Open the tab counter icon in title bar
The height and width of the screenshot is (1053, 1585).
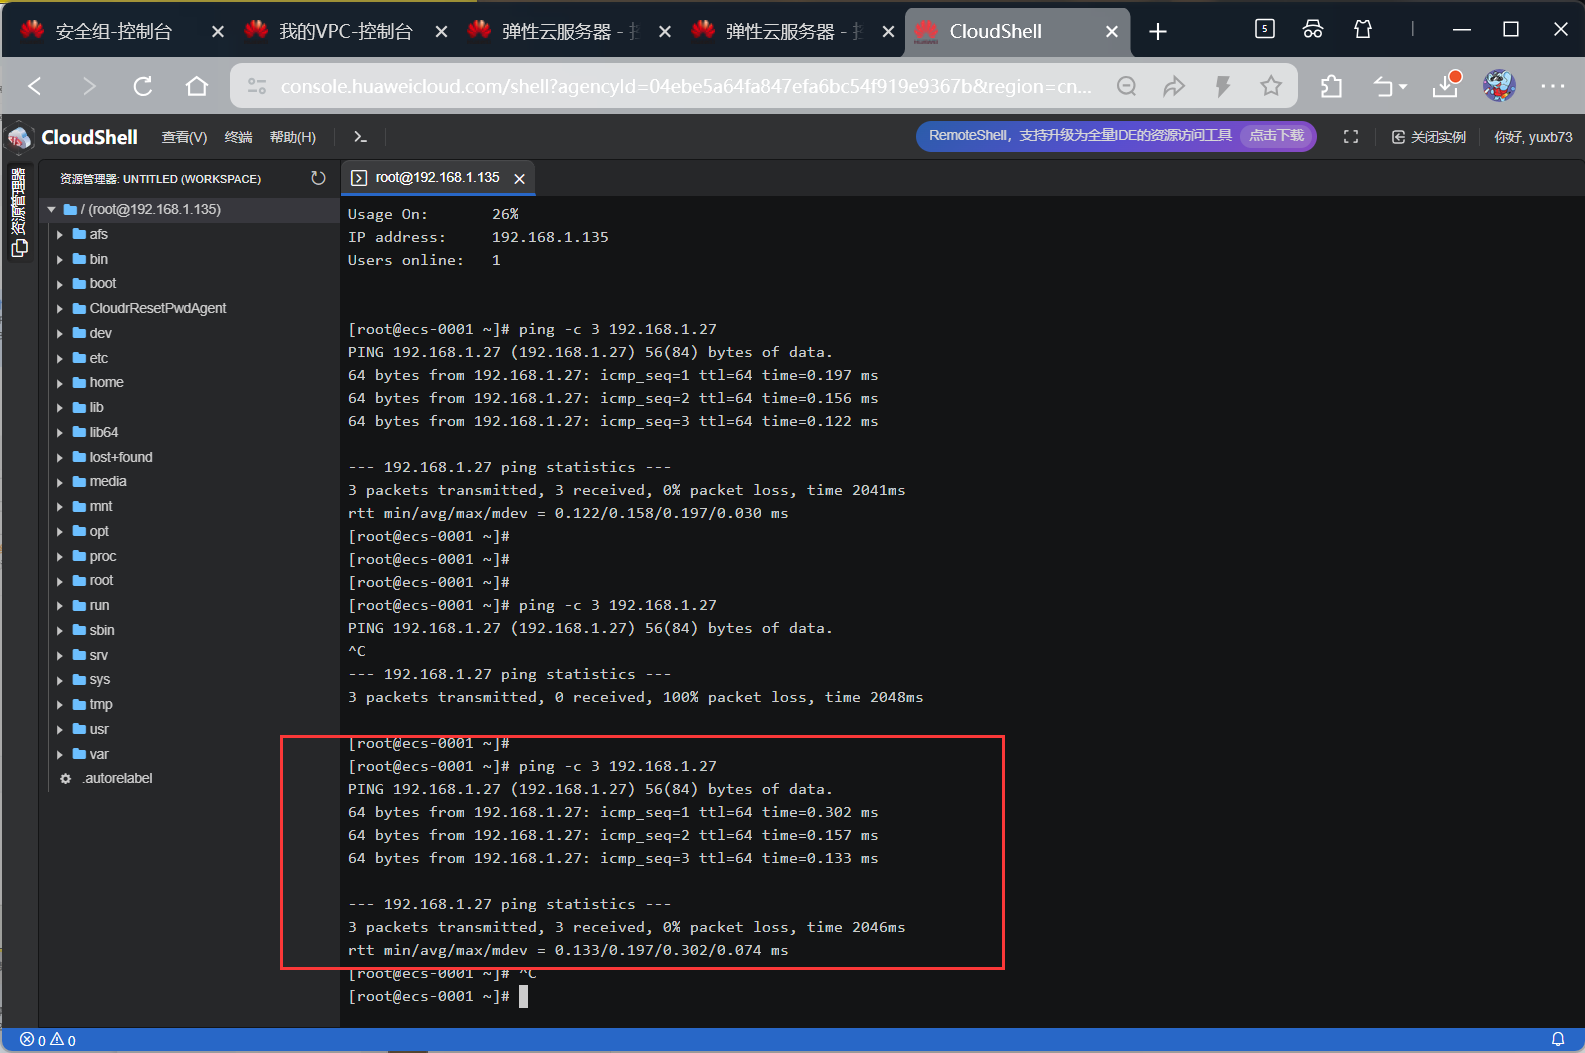click(1265, 29)
